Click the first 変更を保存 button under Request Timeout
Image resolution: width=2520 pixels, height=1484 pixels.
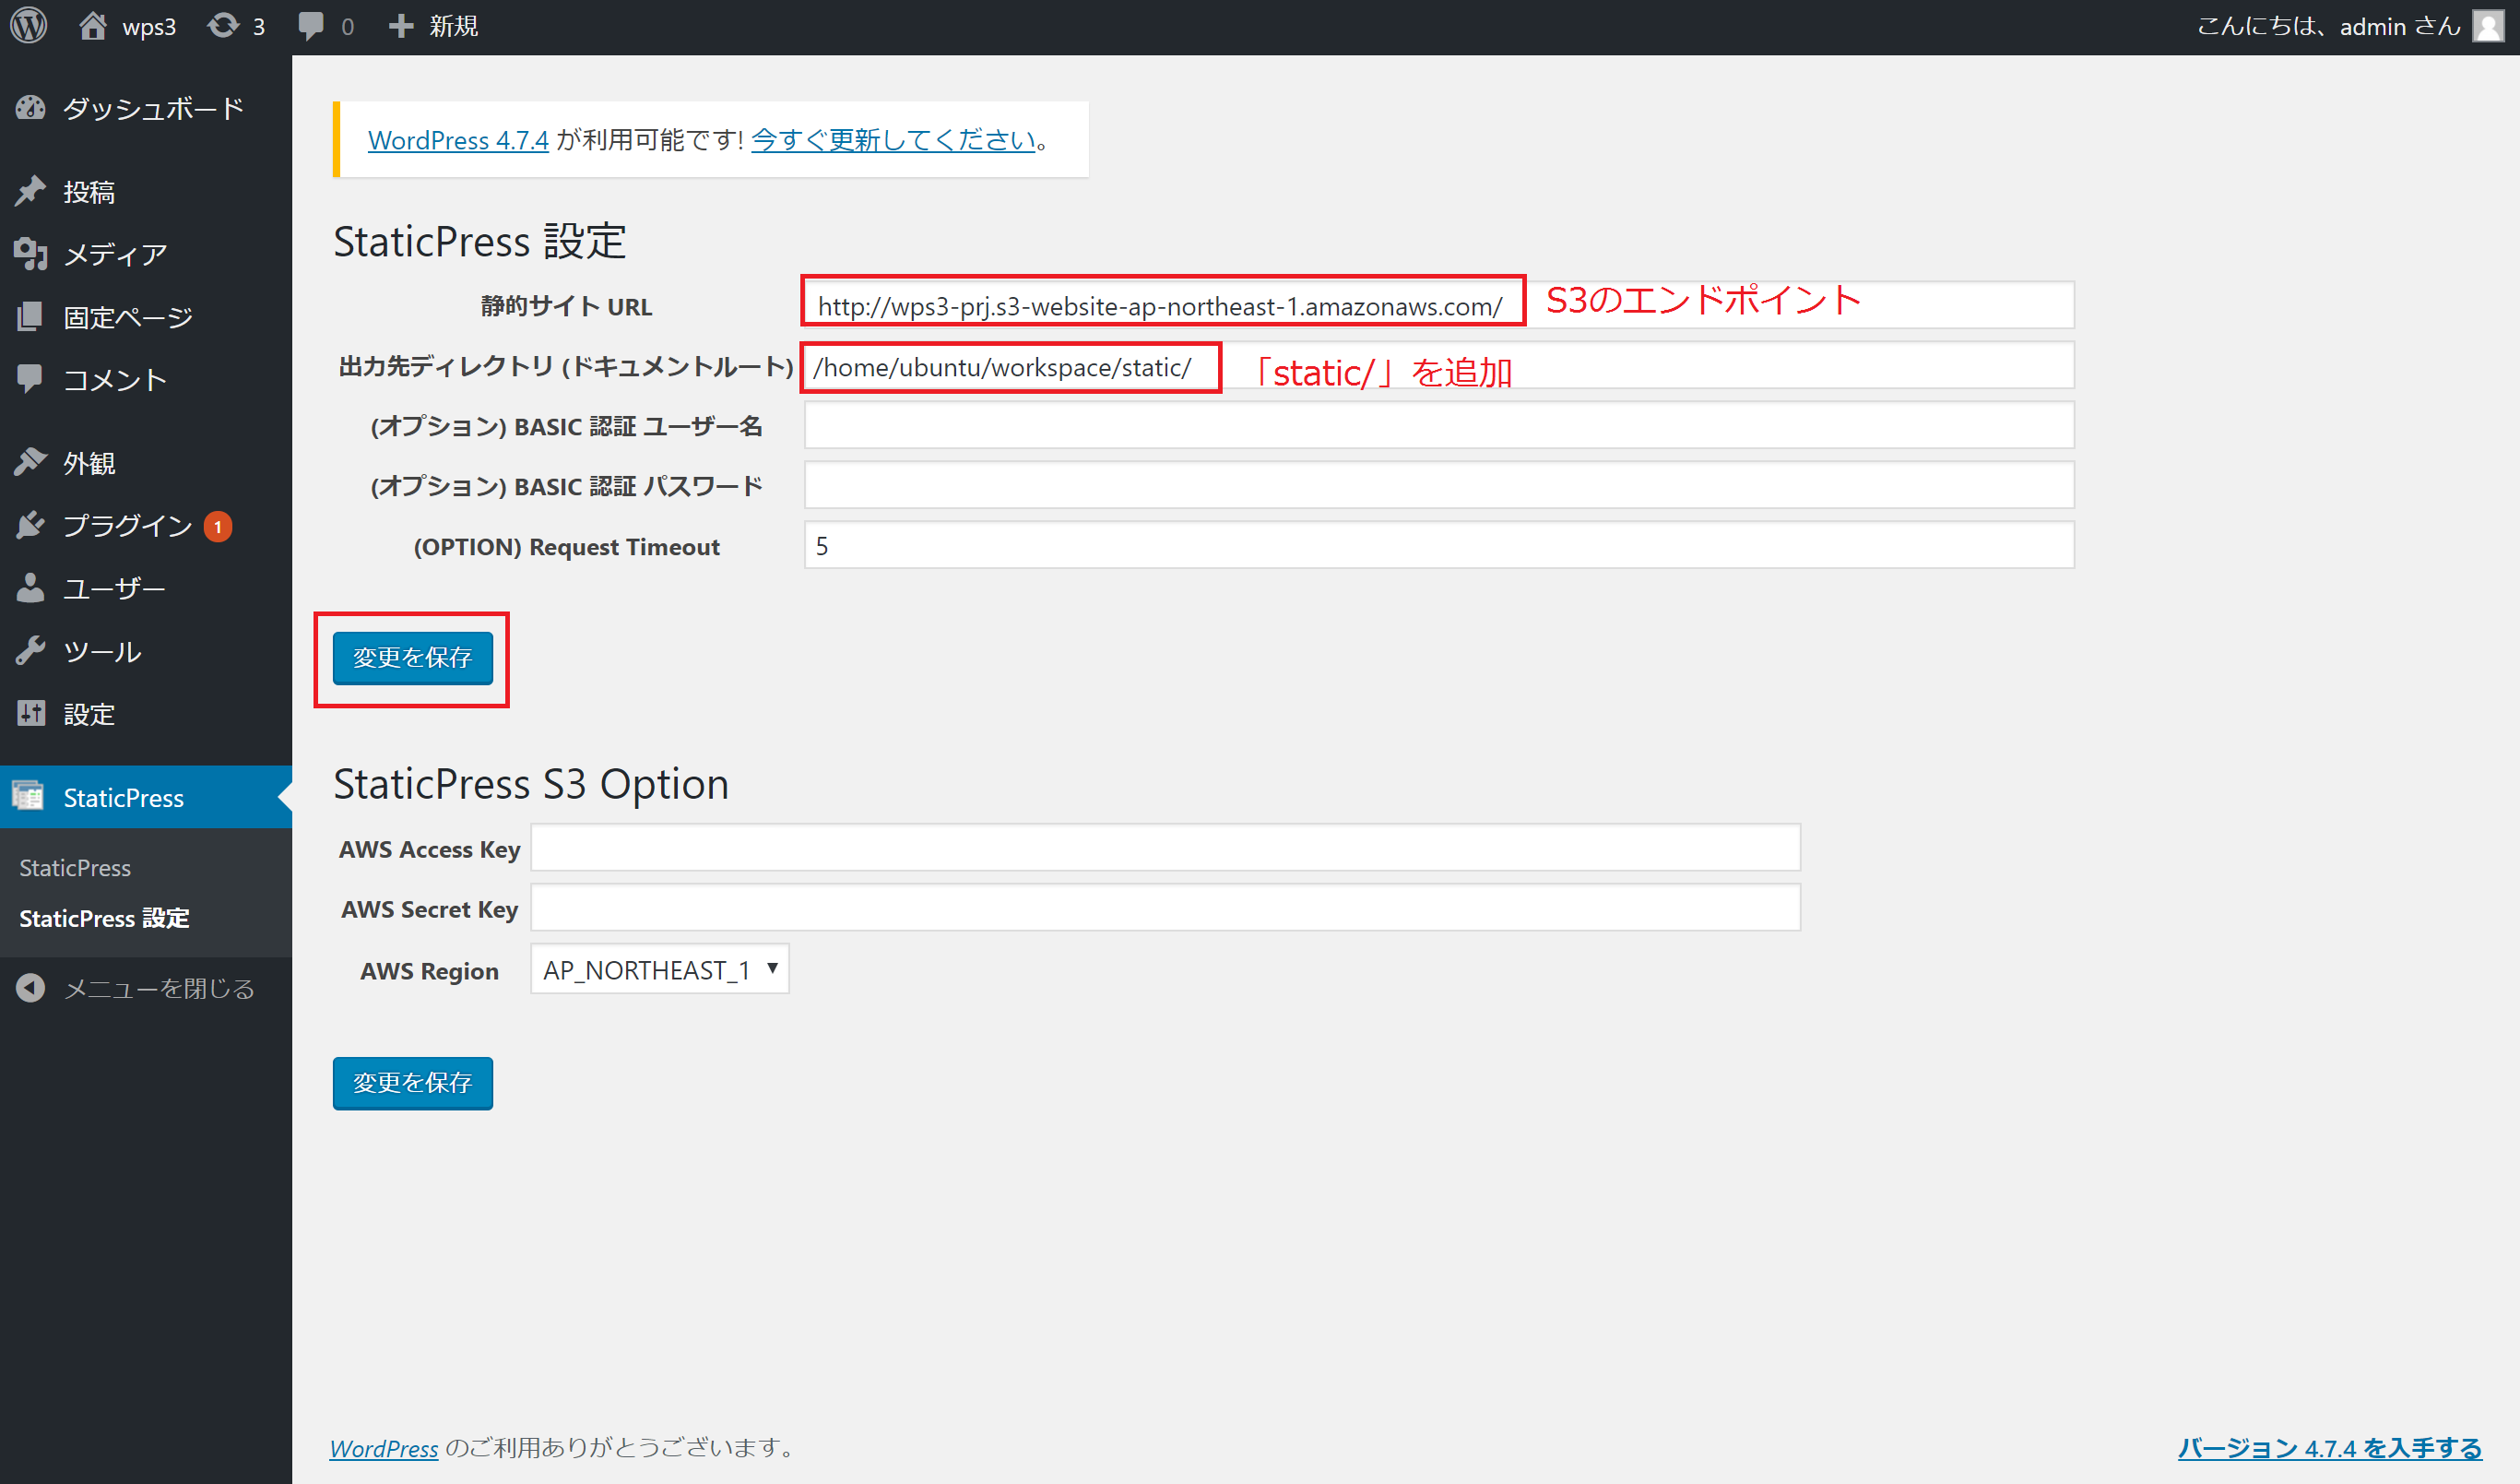click(x=413, y=658)
